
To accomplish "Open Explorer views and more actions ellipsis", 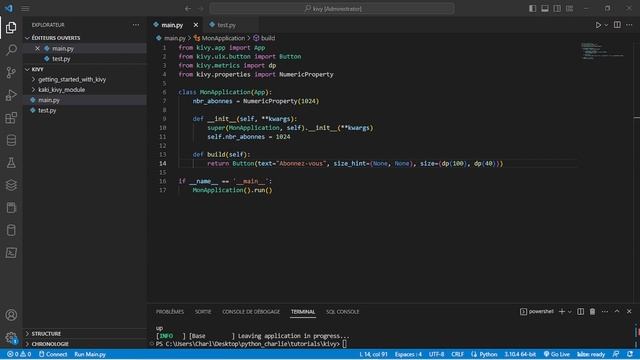I will pyautogui.click(x=136, y=25).
